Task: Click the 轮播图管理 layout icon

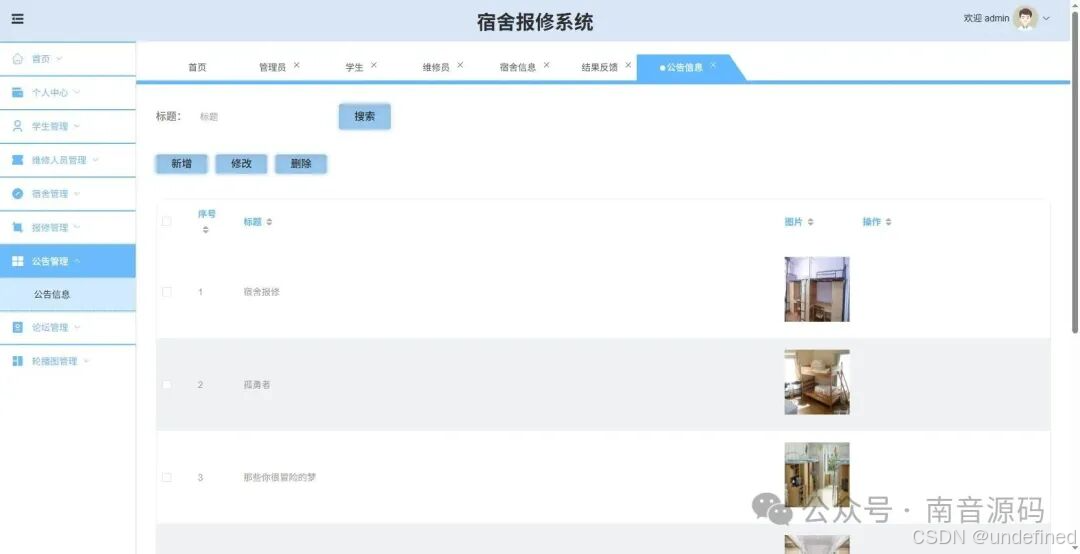Action: pos(18,361)
